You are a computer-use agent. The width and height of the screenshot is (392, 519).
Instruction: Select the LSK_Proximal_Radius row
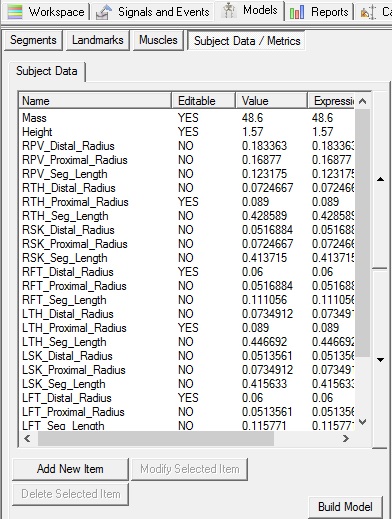pyautogui.click(x=187, y=370)
